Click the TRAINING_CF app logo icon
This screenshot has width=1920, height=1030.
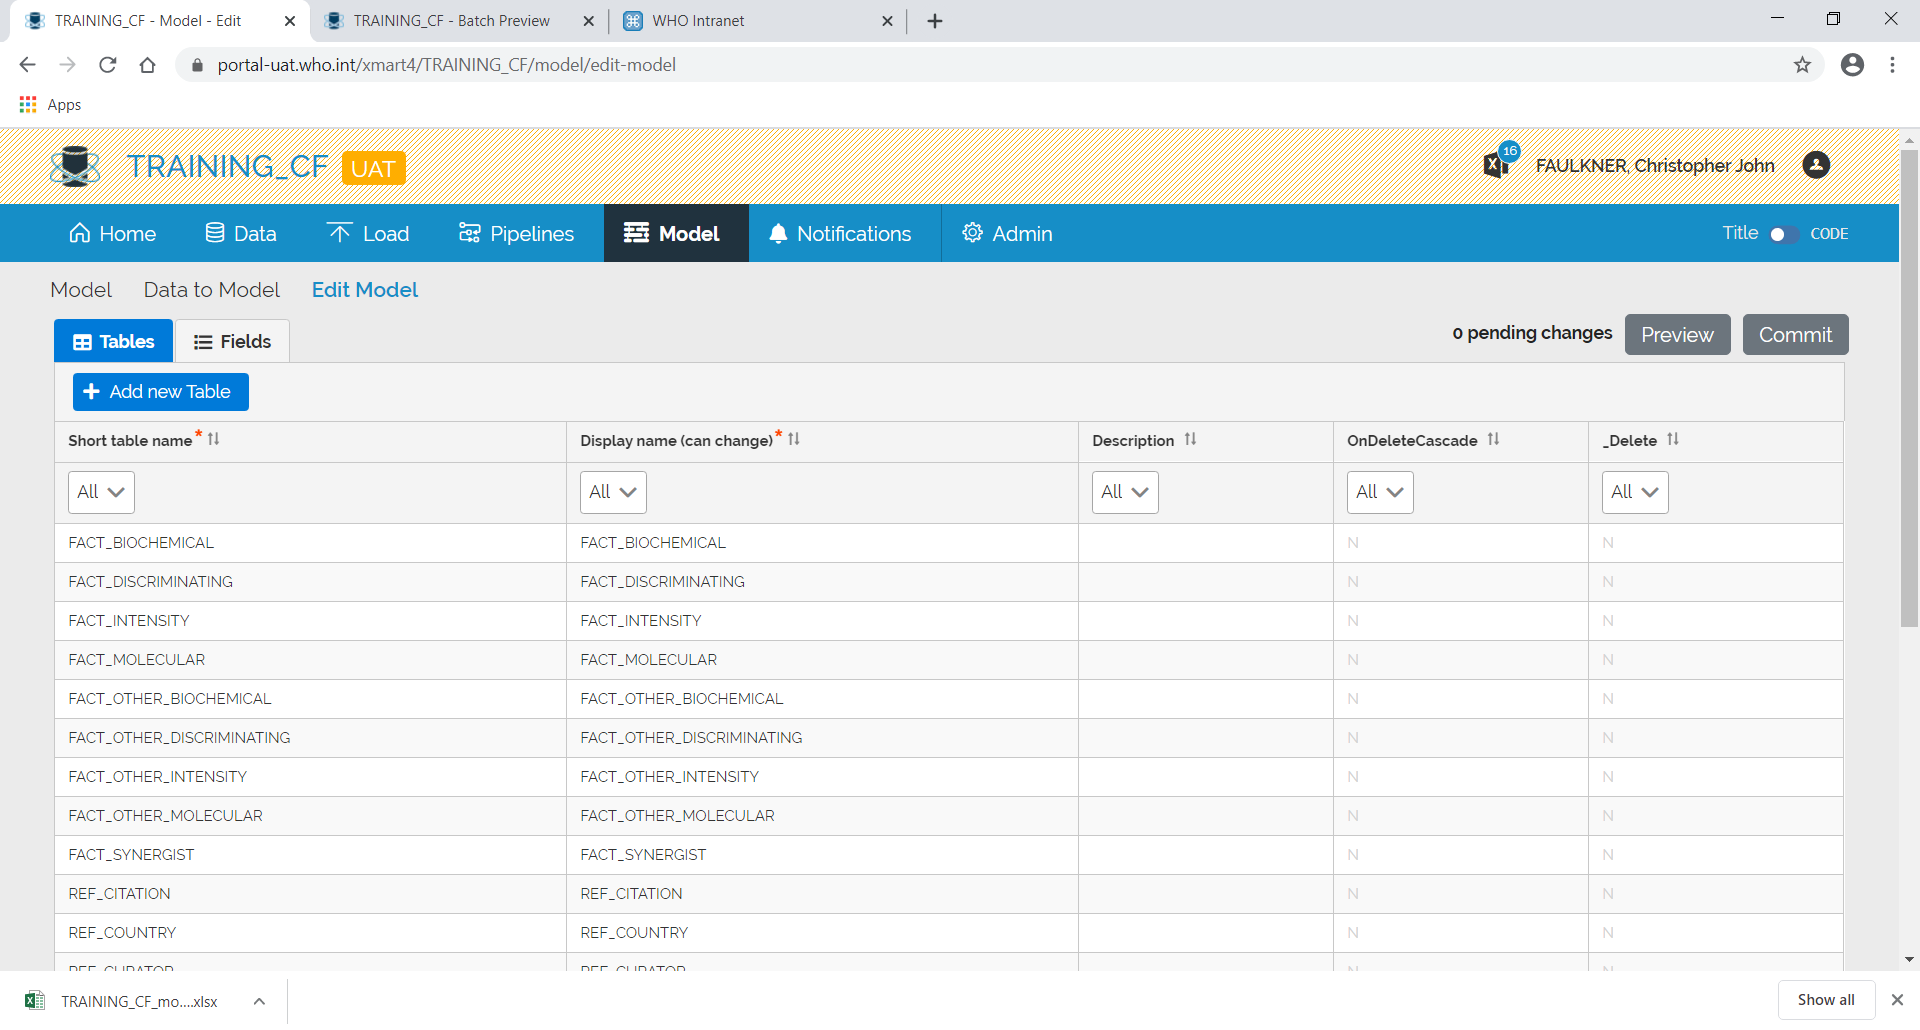click(x=75, y=166)
